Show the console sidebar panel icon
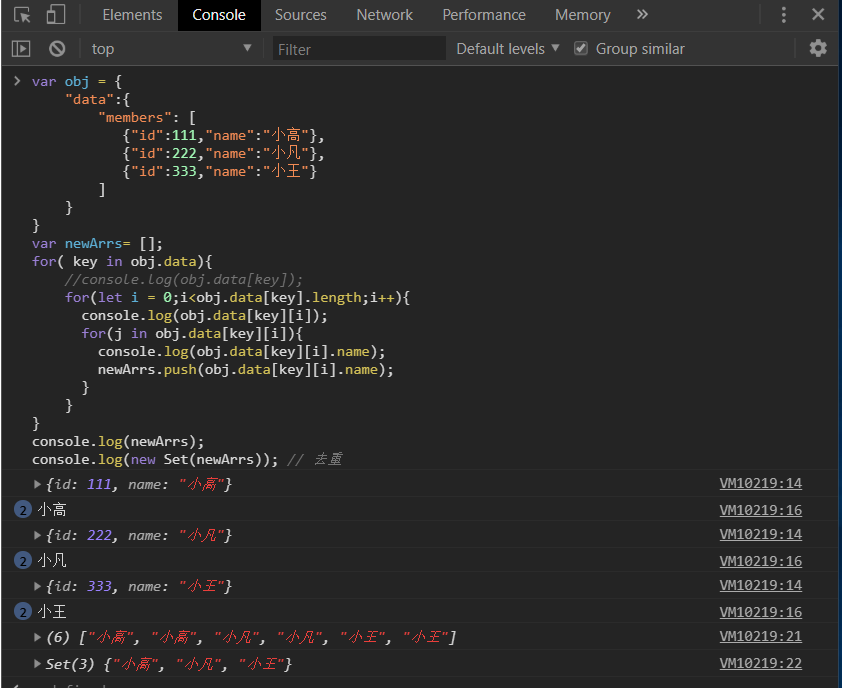The height and width of the screenshot is (688, 842). pos(21,48)
